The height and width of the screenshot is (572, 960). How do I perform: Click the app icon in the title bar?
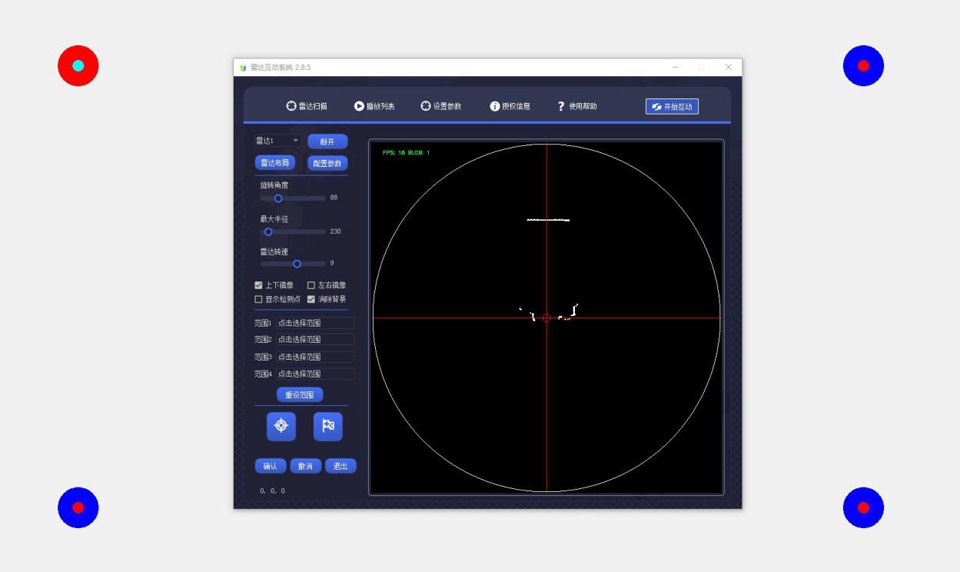point(243,67)
